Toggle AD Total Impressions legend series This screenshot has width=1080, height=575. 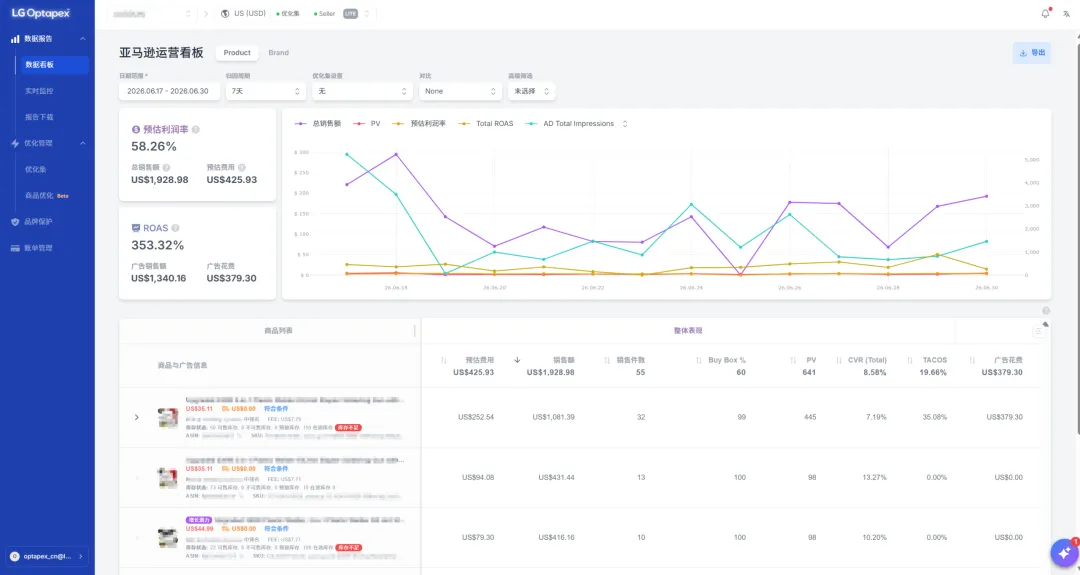point(570,124)
